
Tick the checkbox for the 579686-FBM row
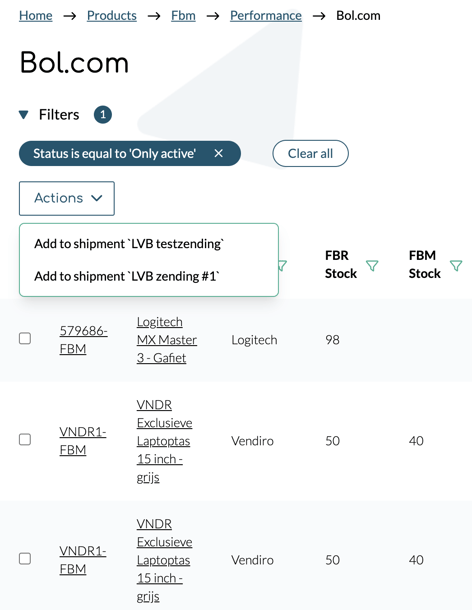pyautogui.click(x=25, y=338)
